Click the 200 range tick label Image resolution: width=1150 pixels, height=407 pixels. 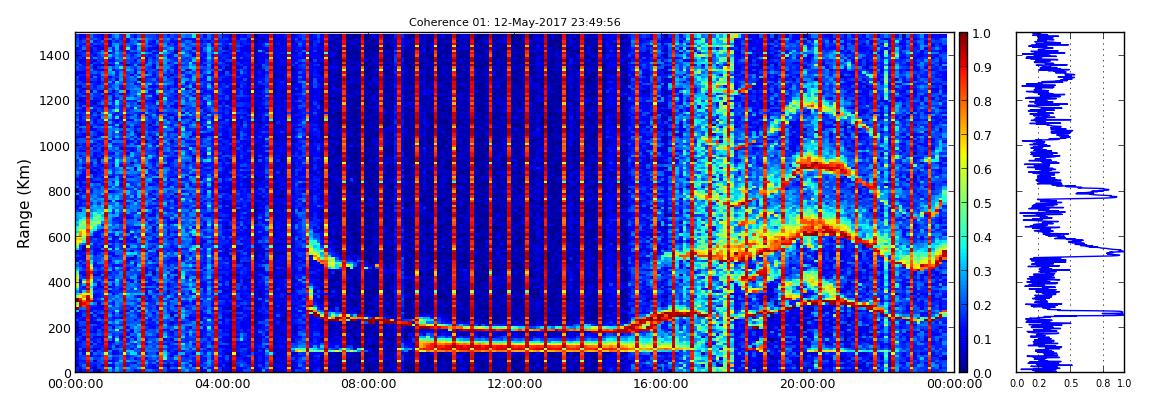point(60,328)
